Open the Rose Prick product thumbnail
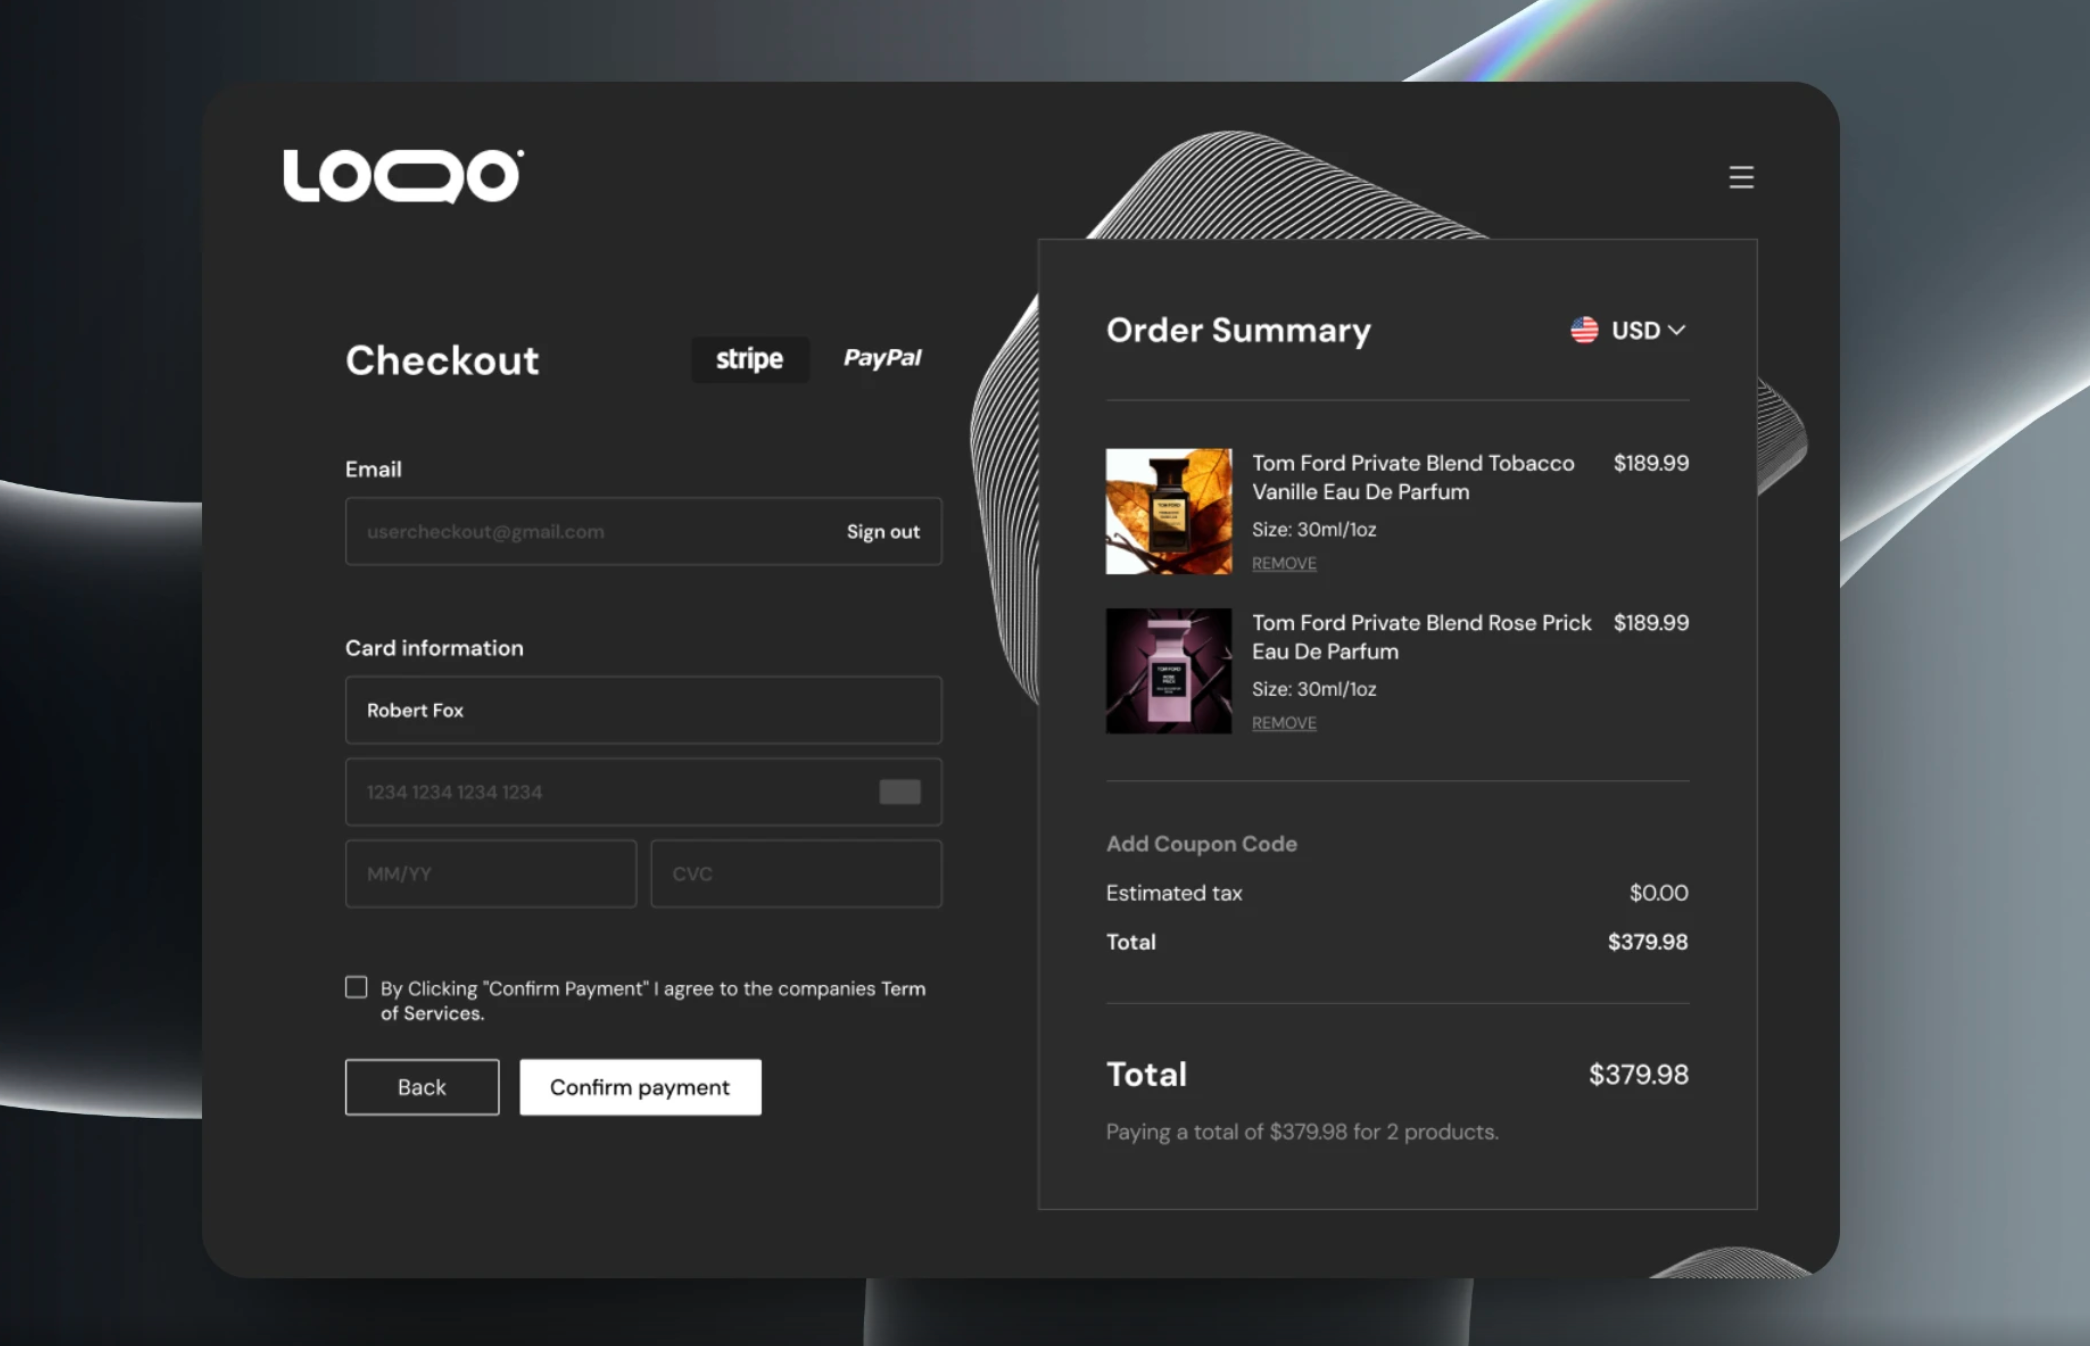Screen dimensions: 2090x1346 pos(1169,671)
